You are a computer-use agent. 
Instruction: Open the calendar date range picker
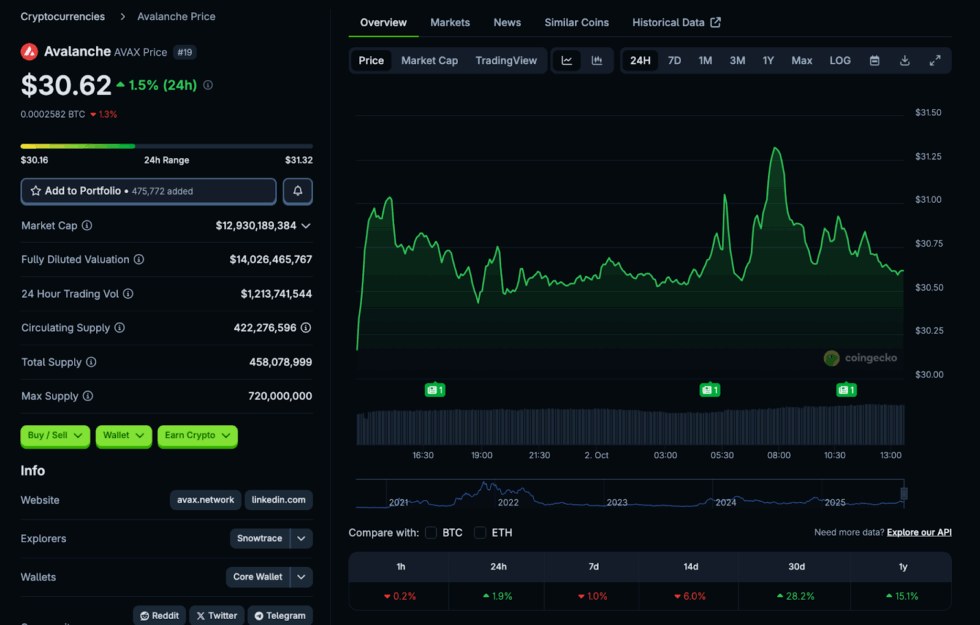click(874, 61)
